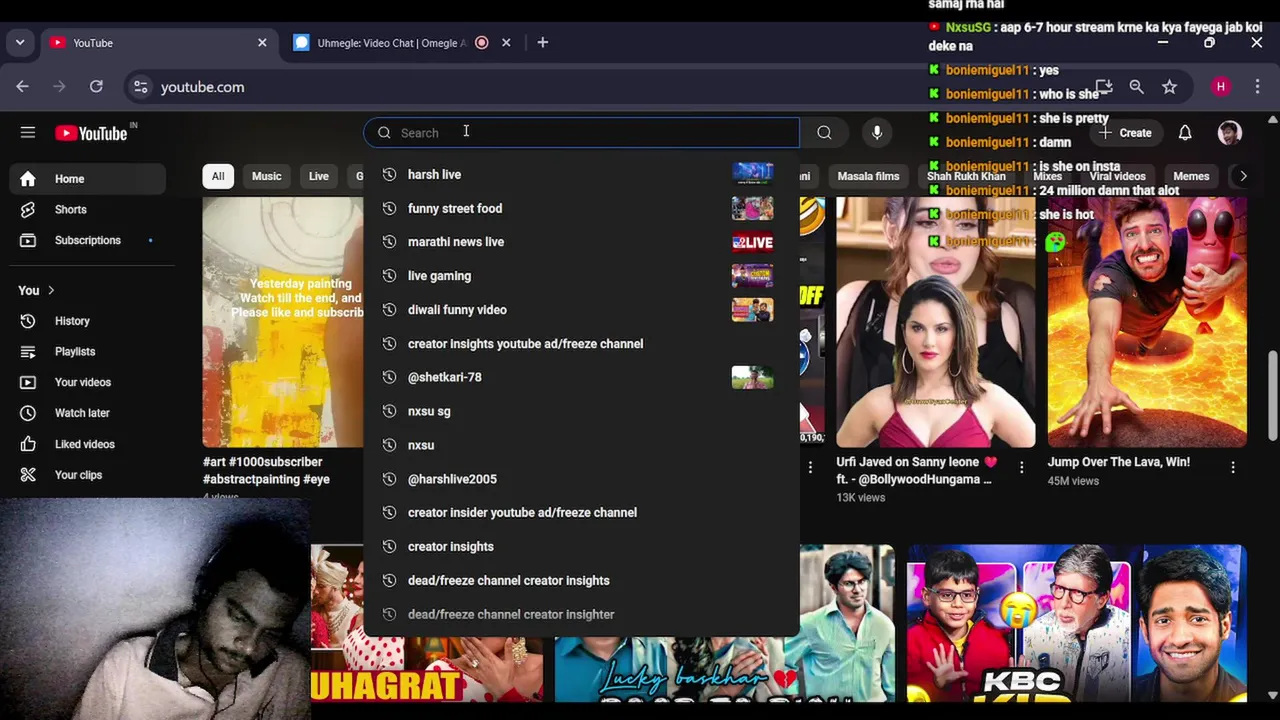Show more filter chips with right arrow
The width and height of the screenshot is (1280, 720).
(x=1243, y=176)
